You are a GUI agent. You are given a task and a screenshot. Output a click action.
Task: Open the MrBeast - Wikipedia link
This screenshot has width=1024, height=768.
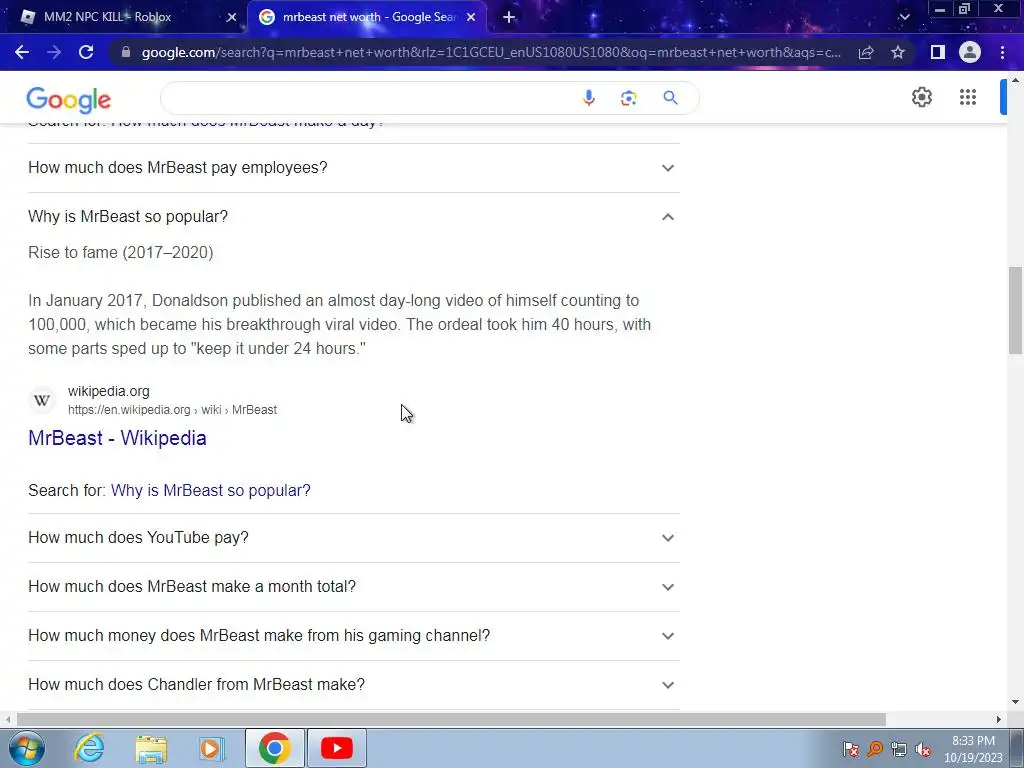117,438
